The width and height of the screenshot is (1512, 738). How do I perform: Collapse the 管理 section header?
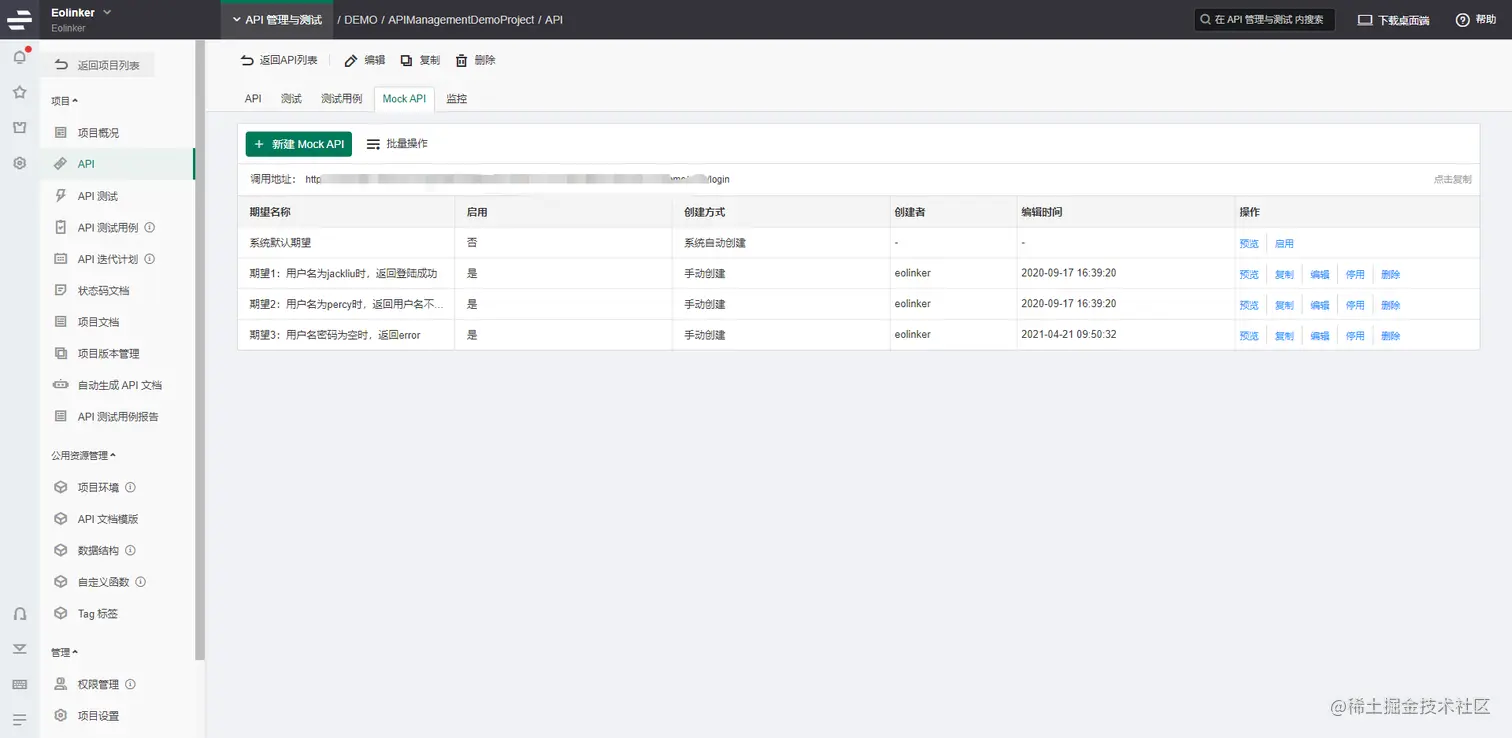tap(64, 653)
